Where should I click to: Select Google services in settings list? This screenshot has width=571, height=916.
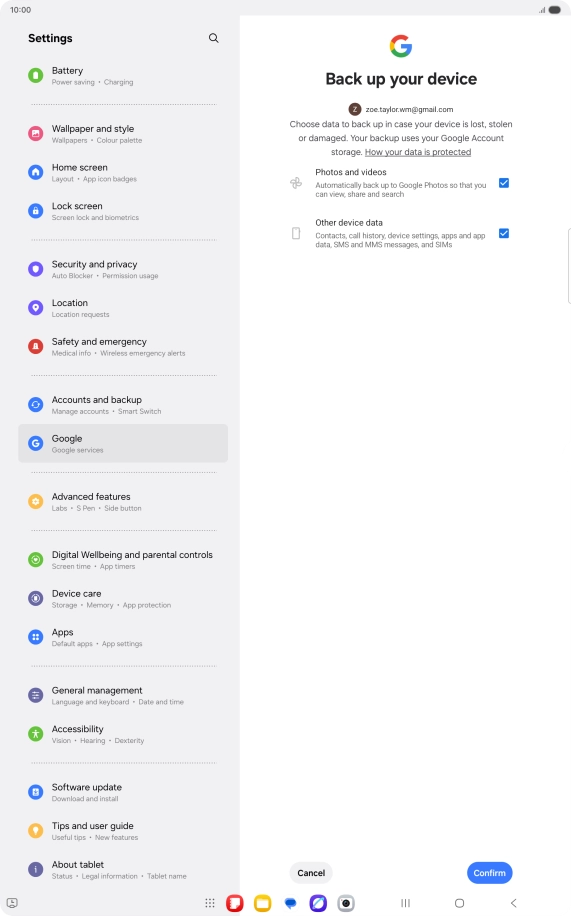pyautogui.click(x=123, y=443)
